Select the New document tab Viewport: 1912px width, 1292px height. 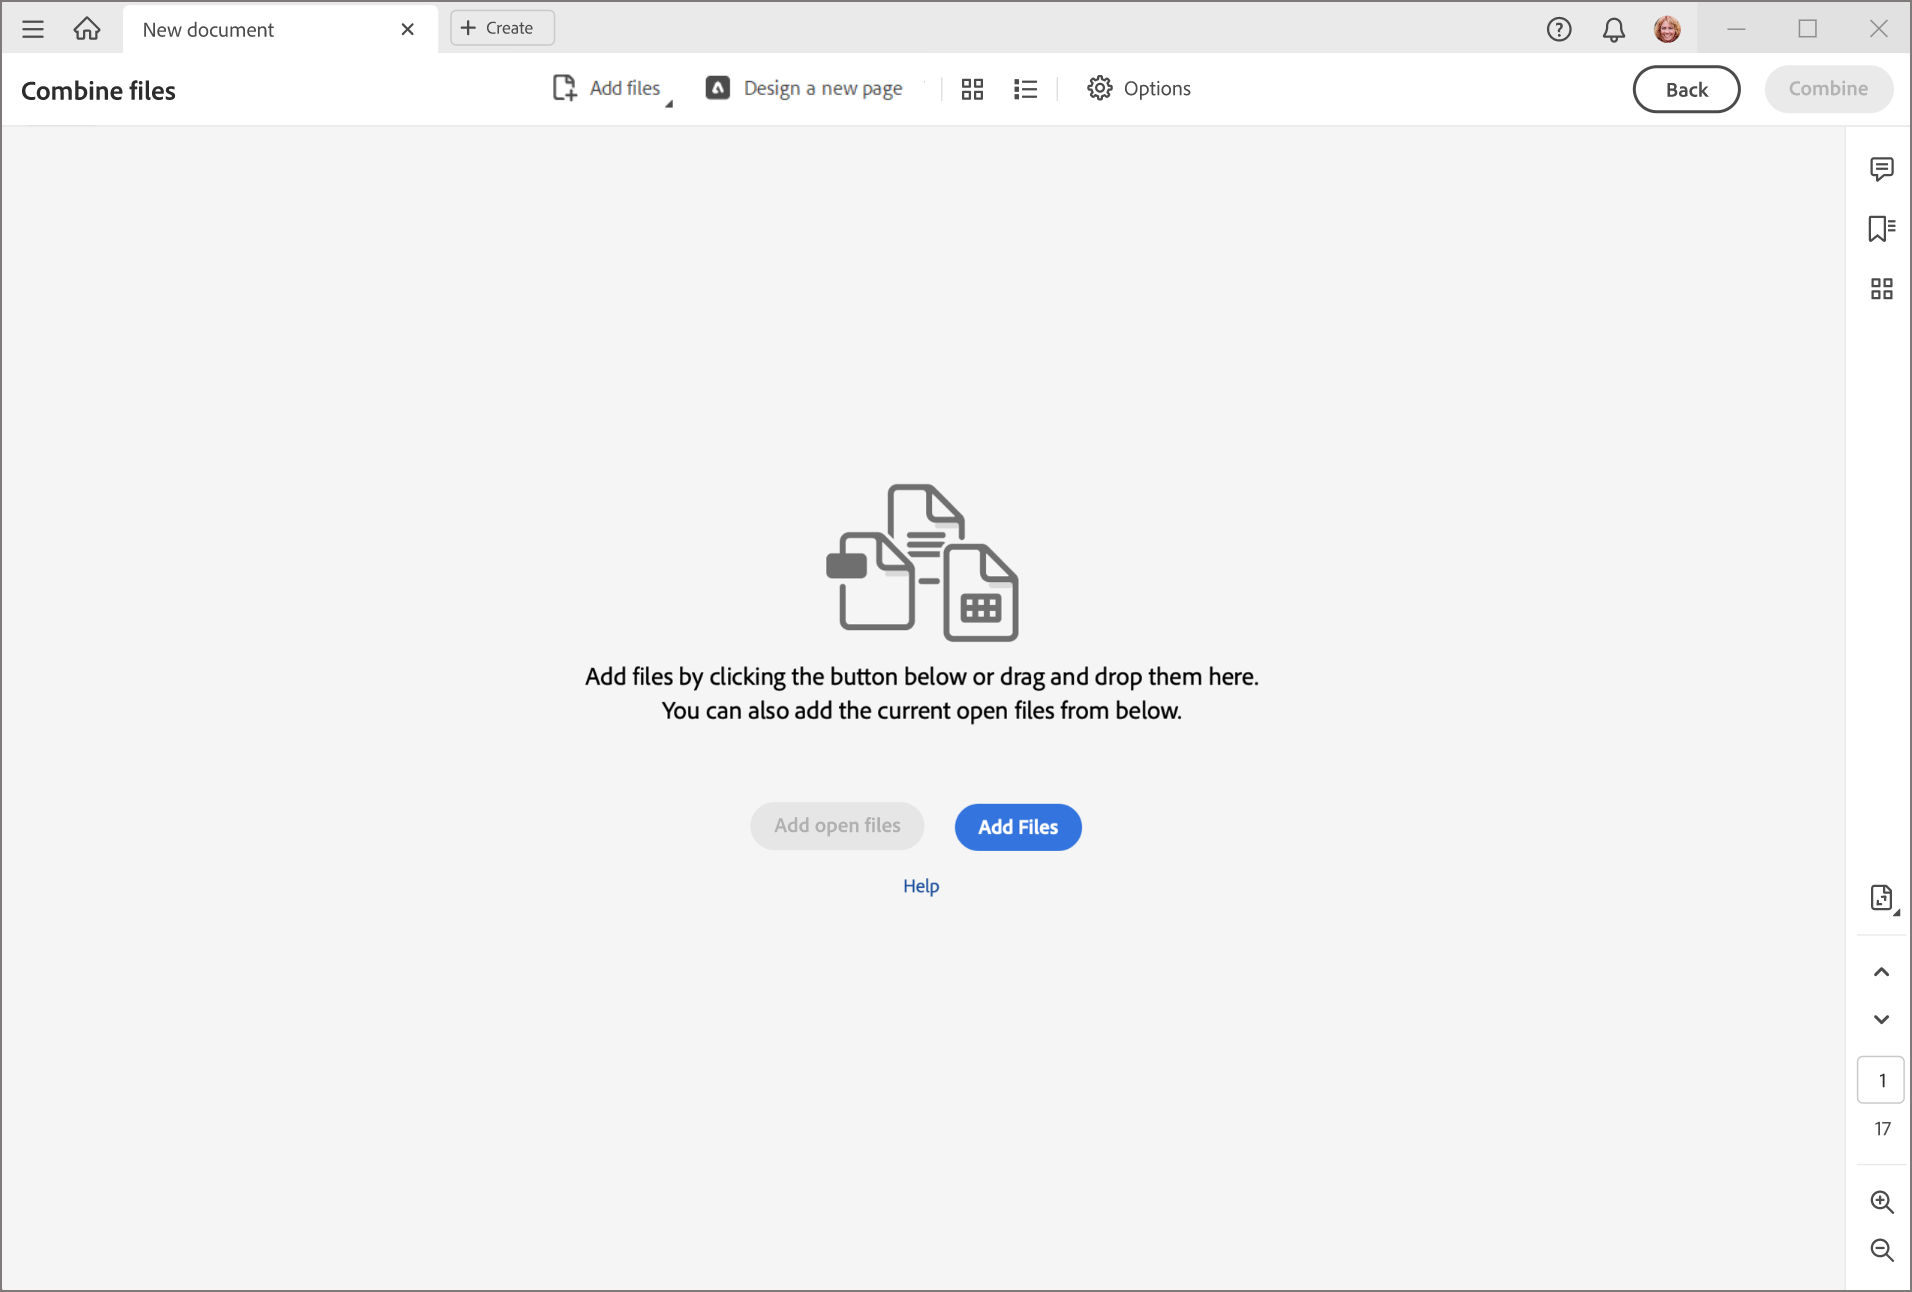tap(207, 29)
